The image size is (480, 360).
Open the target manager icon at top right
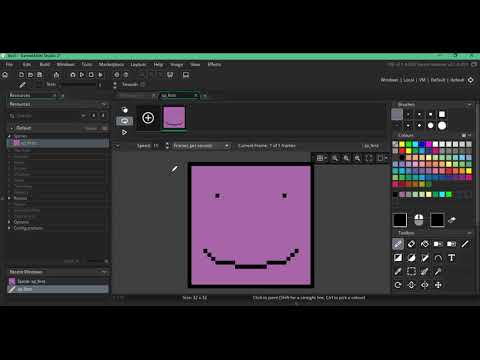[471, 80]
